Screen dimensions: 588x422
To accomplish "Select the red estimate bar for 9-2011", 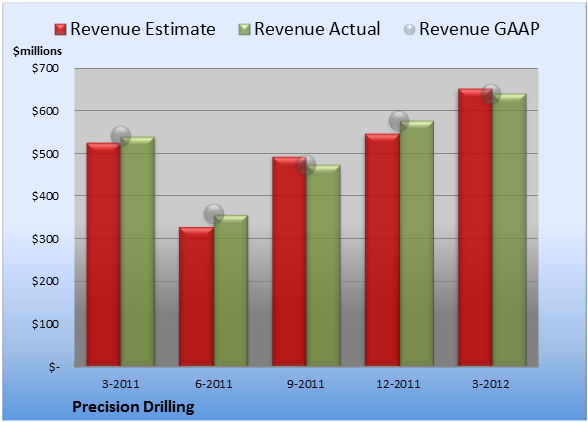I will coord(289,261).
